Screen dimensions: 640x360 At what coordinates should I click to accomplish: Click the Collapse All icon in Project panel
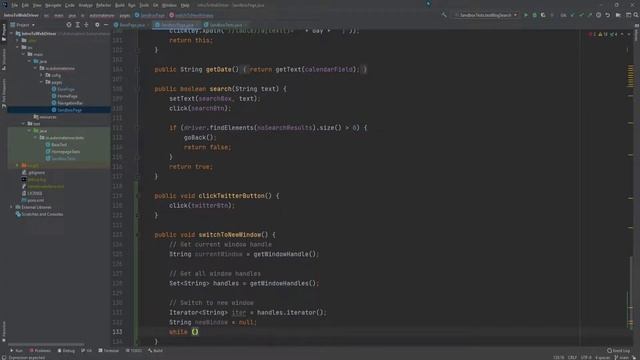pos(86,25)
